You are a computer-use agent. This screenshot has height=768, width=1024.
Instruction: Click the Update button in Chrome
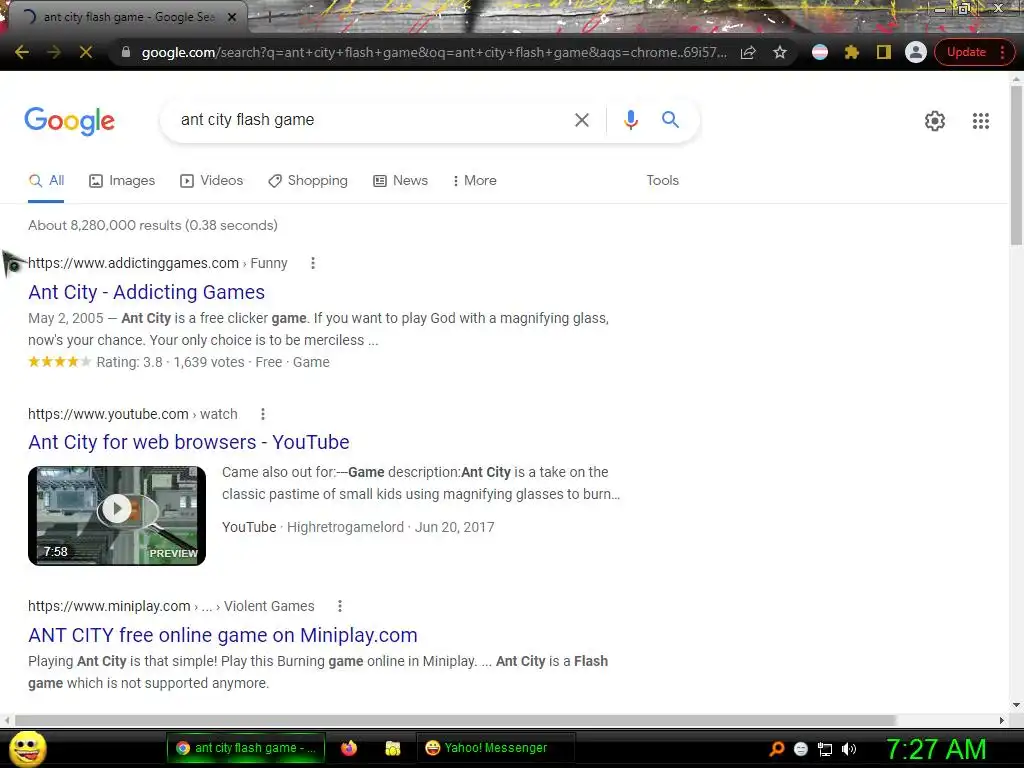click(966, 52)
